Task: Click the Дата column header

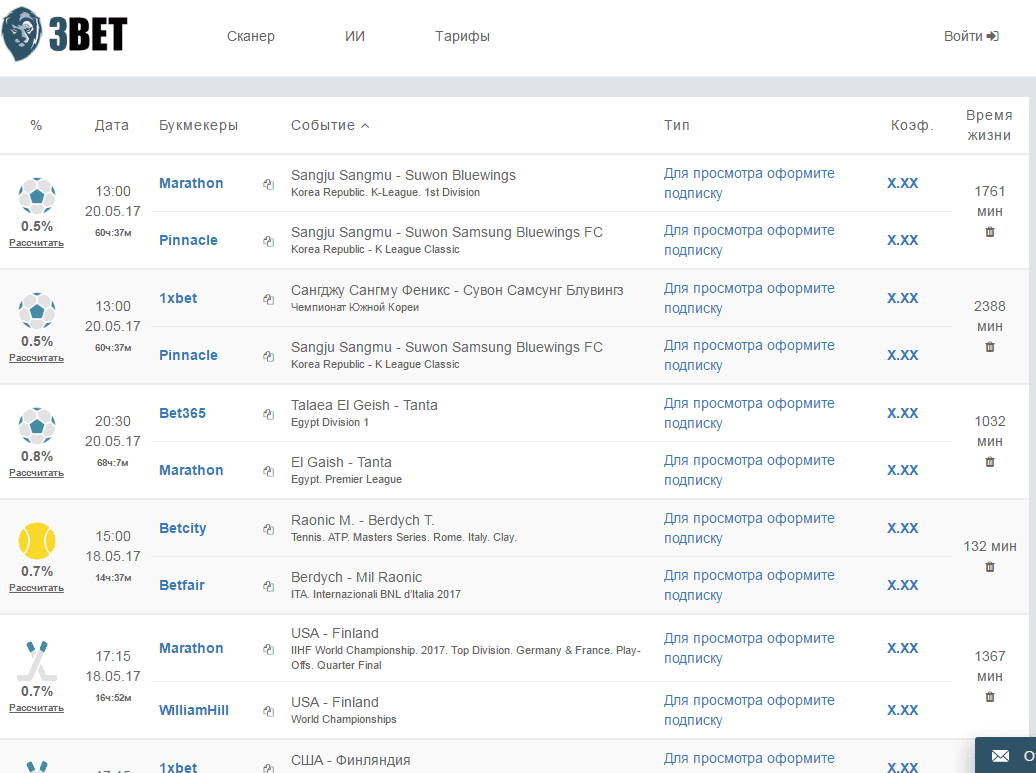Action: pos(112,125)
